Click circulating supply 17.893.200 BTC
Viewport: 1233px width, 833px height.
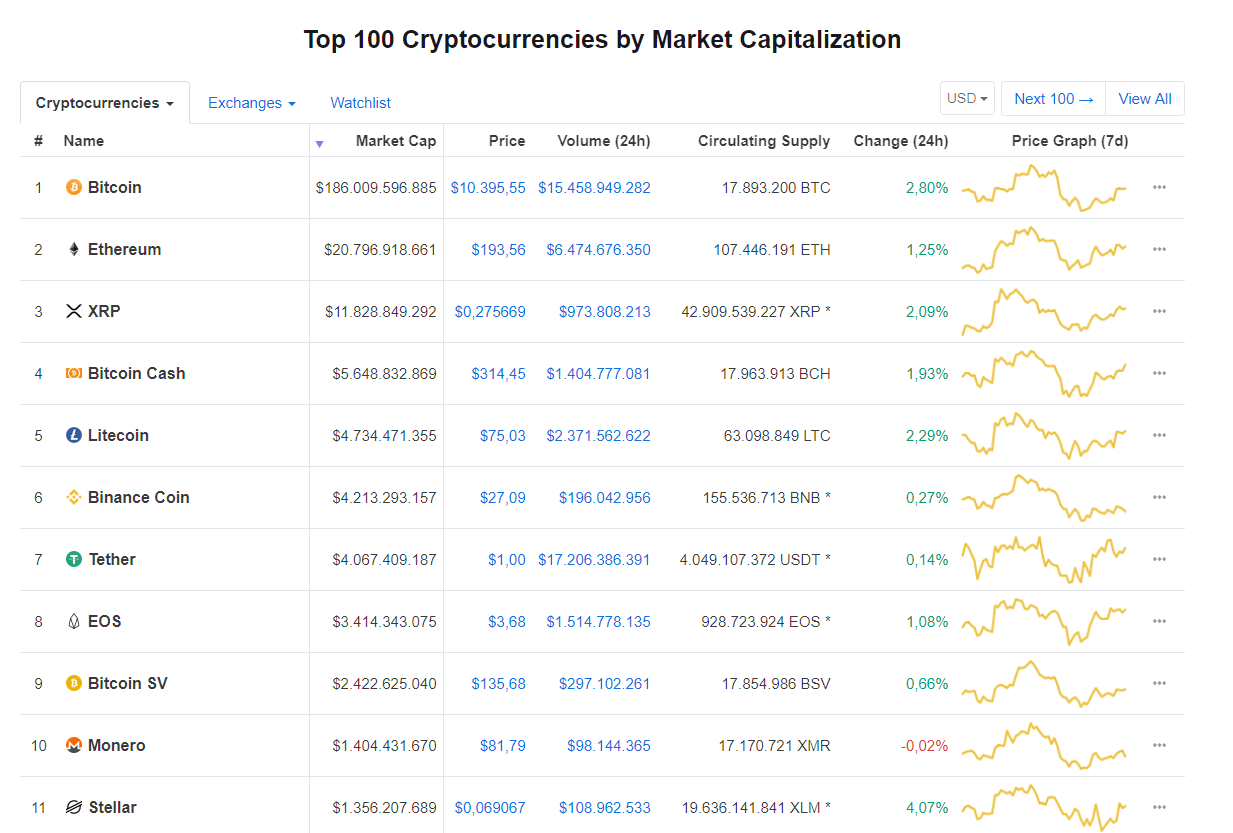click(776, 187)
